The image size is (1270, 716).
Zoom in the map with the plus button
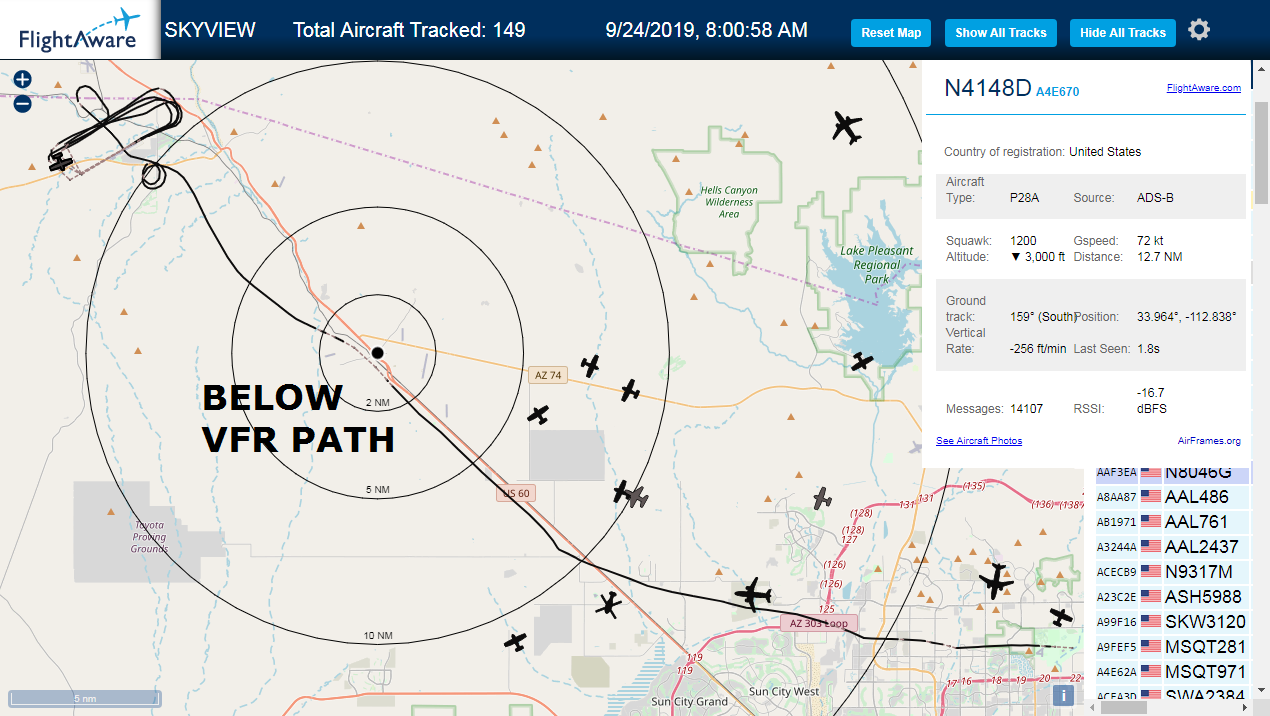22,79
